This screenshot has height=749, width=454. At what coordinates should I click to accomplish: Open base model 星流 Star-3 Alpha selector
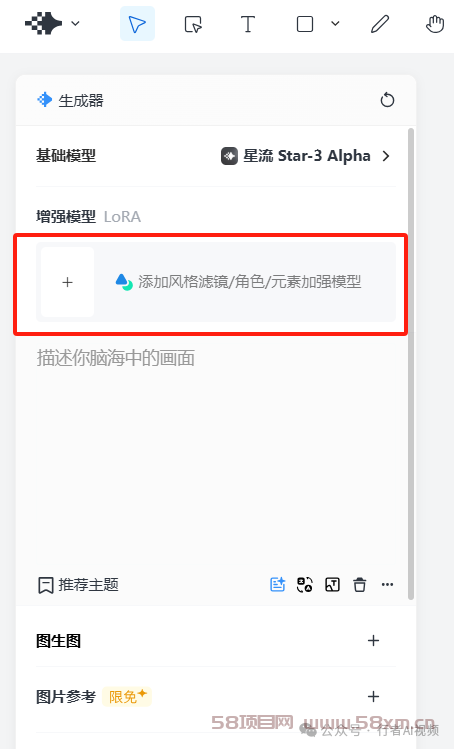coord(306,156)
